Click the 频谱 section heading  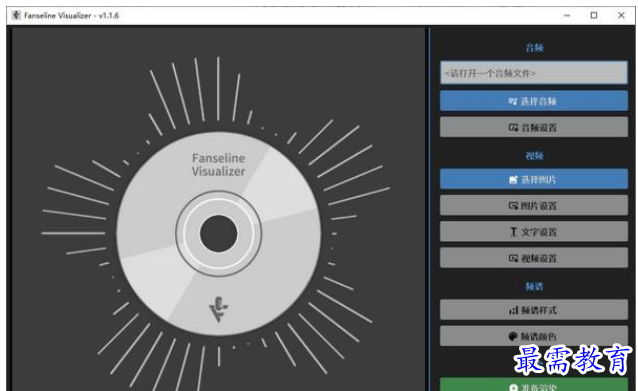click(534, 286)
